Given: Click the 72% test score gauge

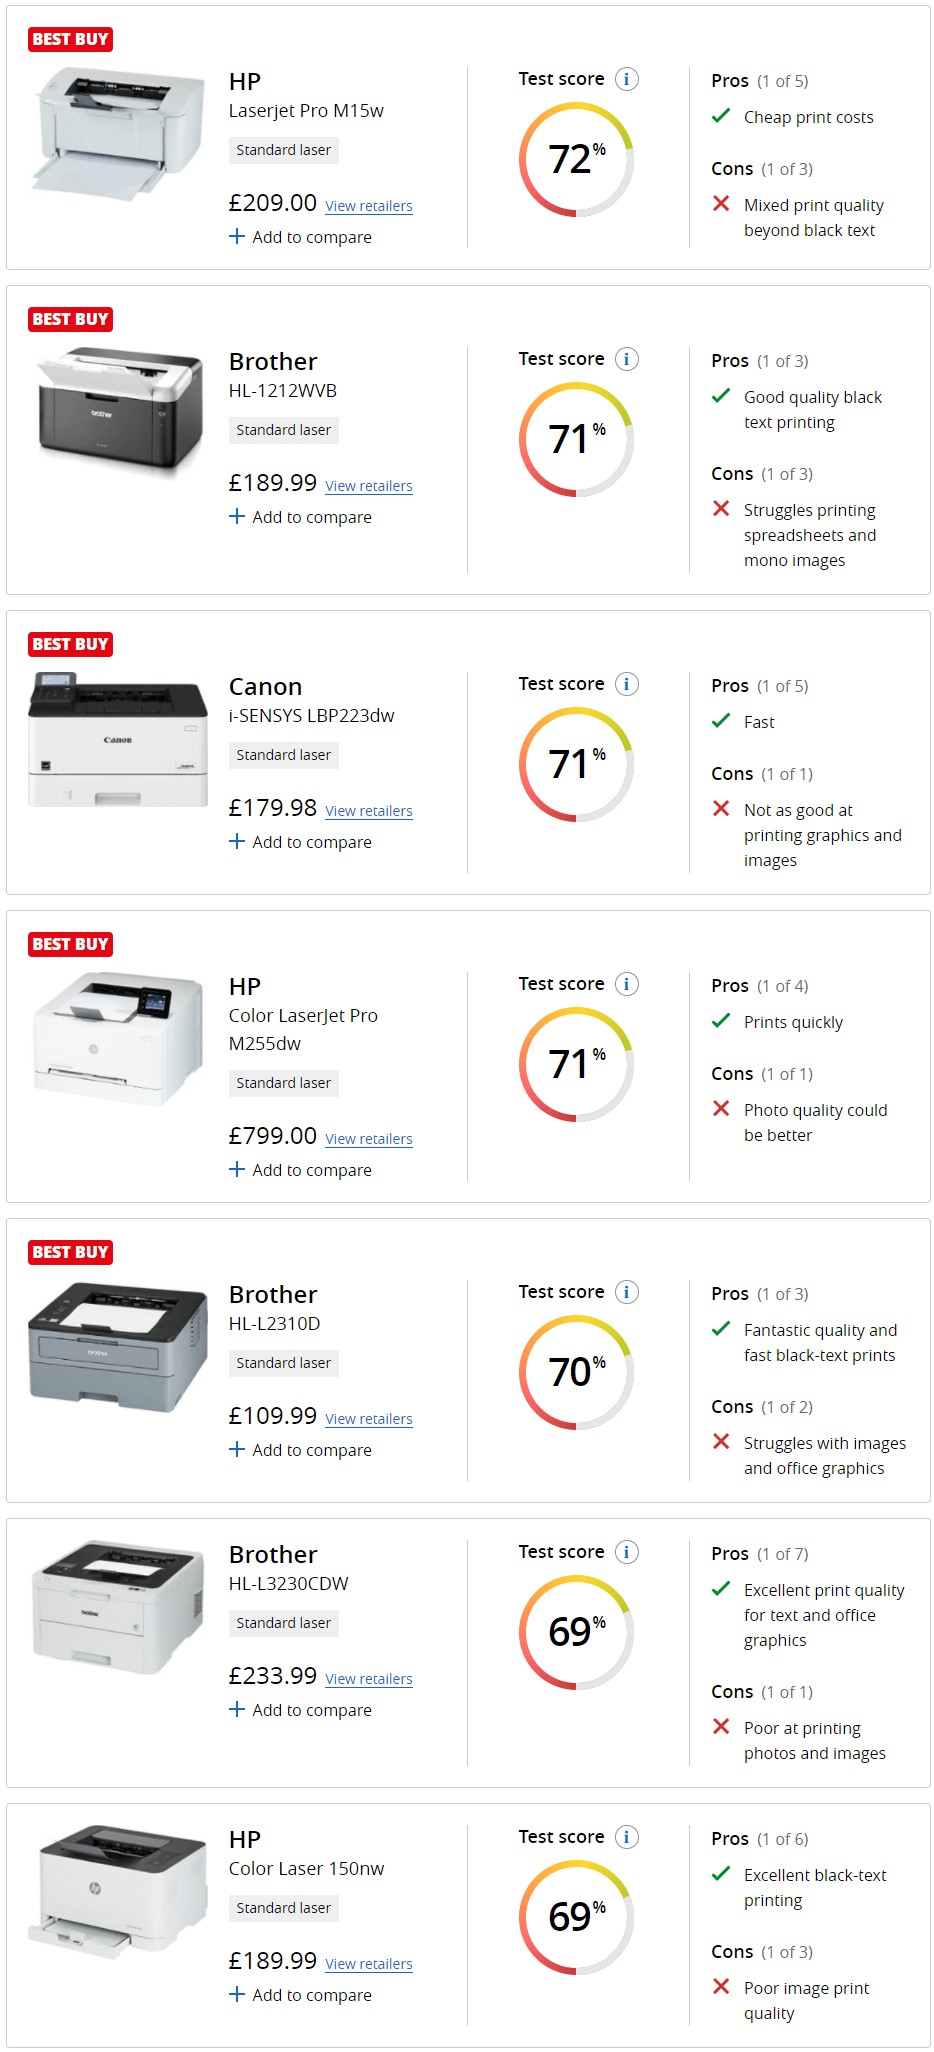Looking at the screenshot, I should pos(576,159).
